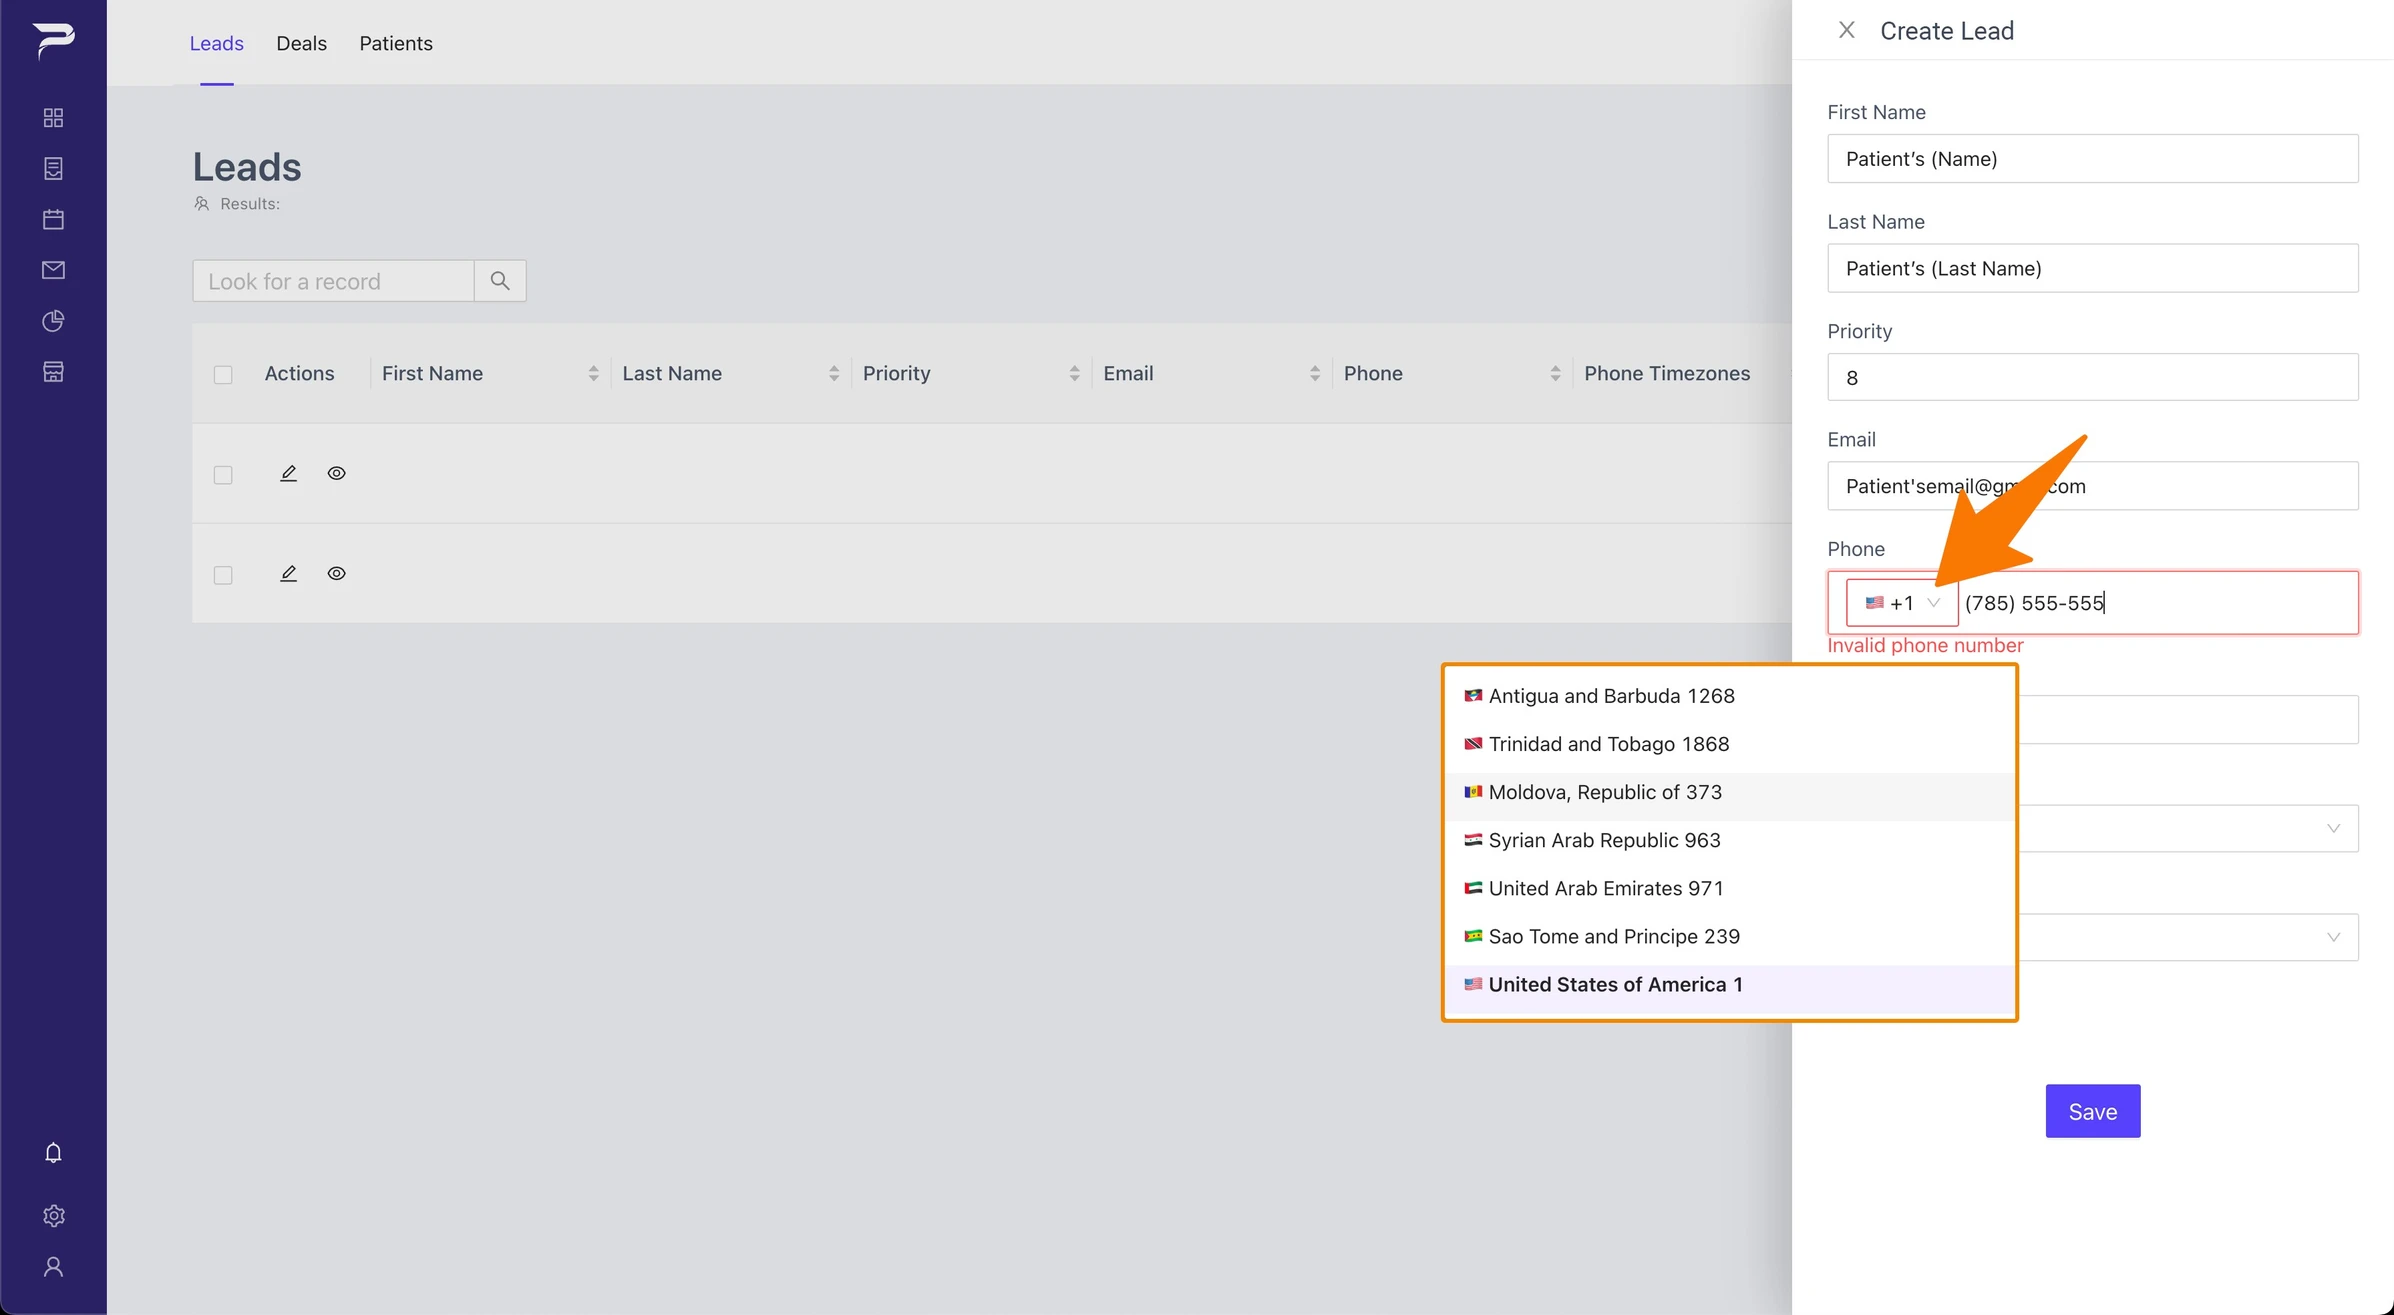Switch to the Patients tab
The image size is (2394, 1315).
coord(396,43)
